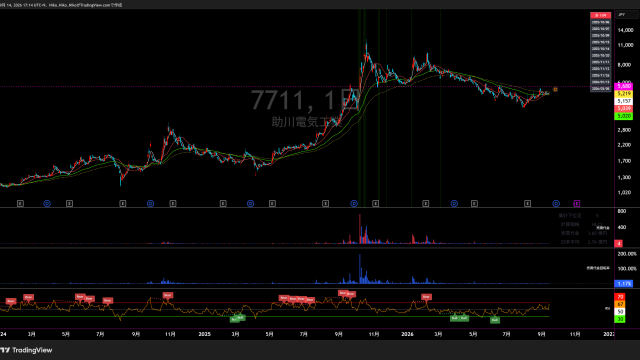This screenshot has height=360, width=640.
Task: Select the green Bull label near June 2026
Action: [495, 320]
